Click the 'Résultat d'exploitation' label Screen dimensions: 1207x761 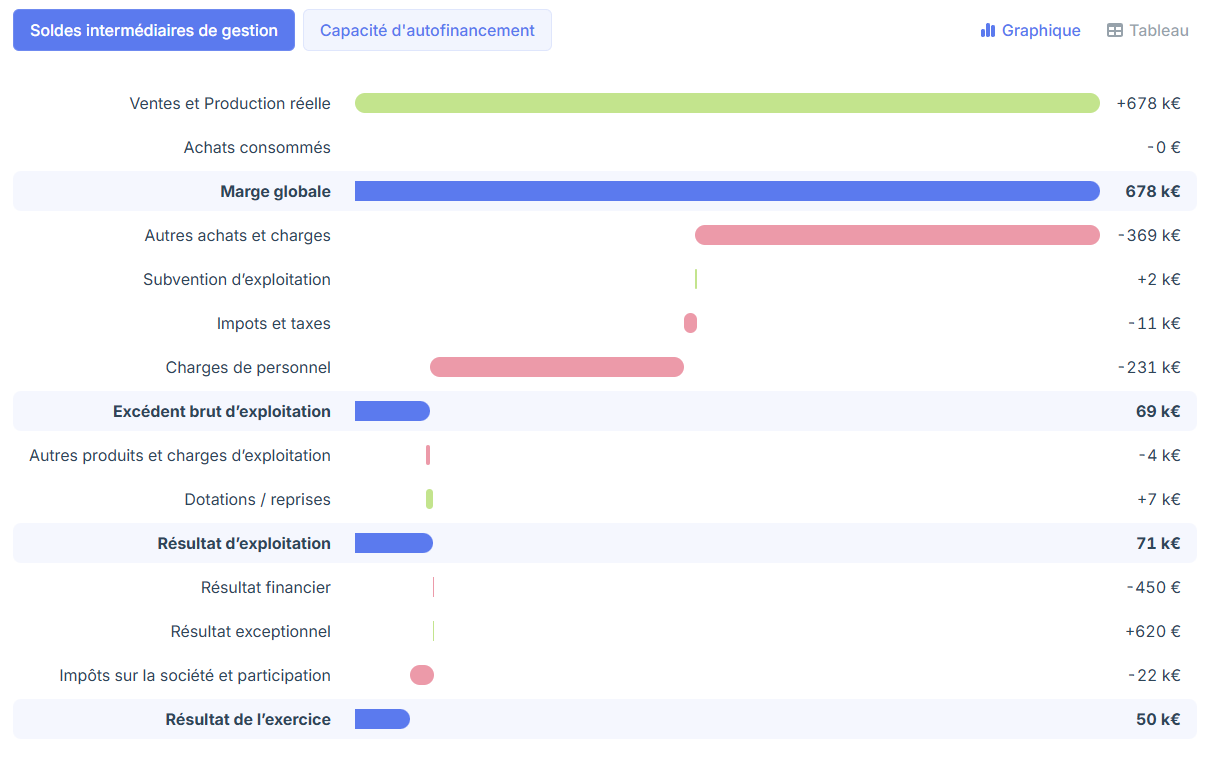pyautogui.click(x=244, y=543)
